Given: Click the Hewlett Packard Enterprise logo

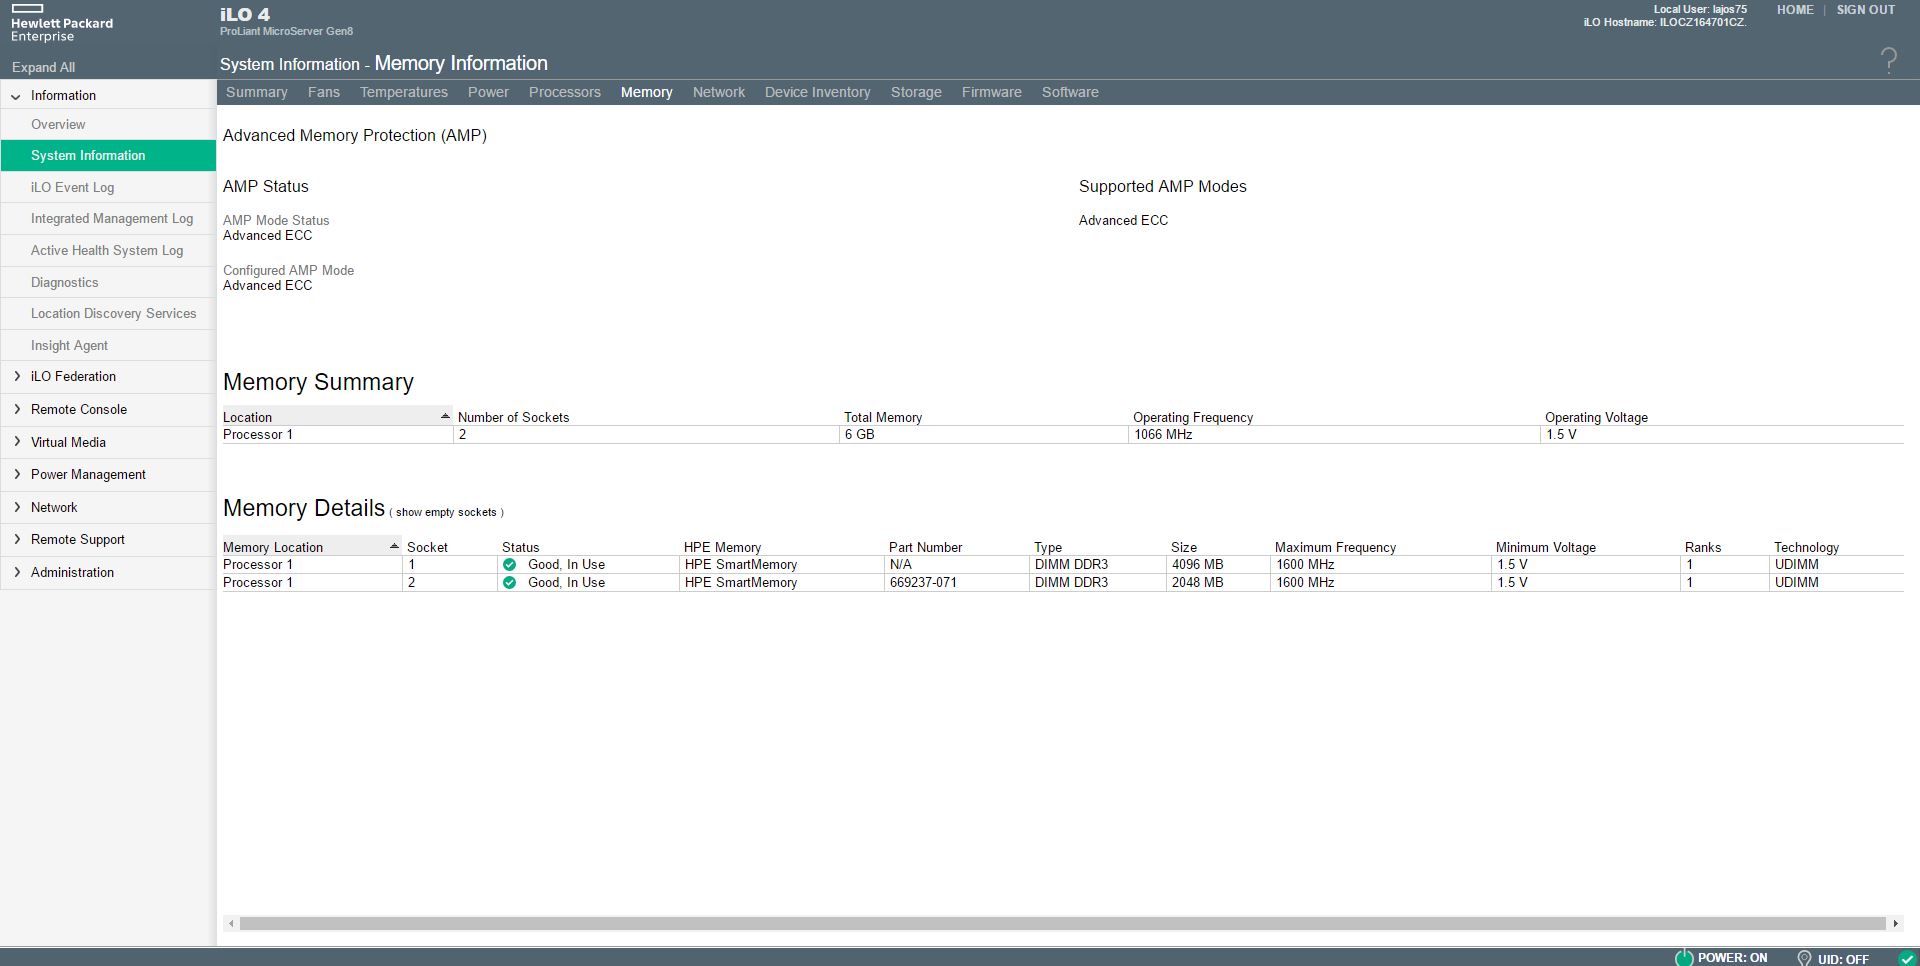Looking at the screenshot, I should (62, 23).
